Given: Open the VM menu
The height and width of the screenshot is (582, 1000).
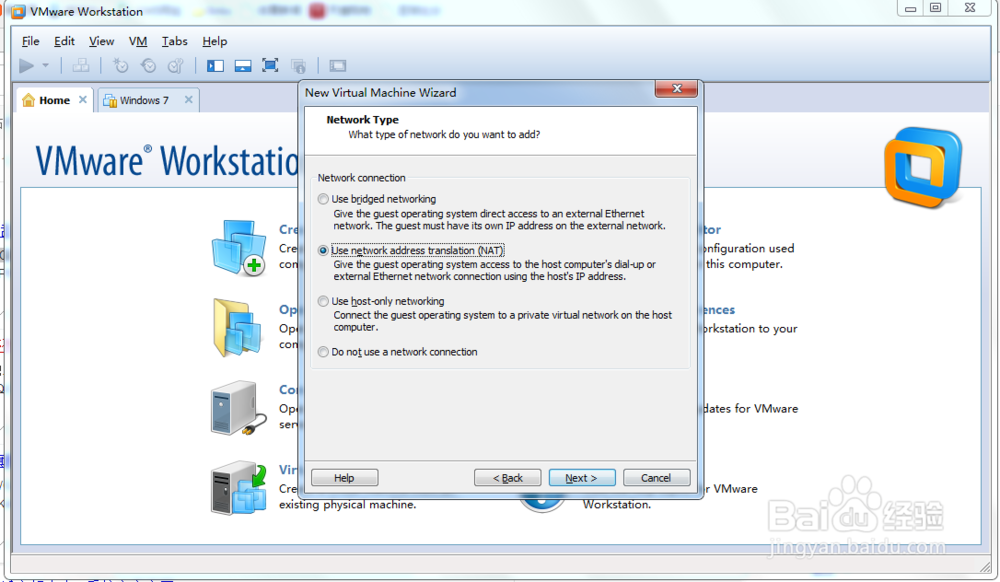Looking at the screenshot, I should [137, 41].
